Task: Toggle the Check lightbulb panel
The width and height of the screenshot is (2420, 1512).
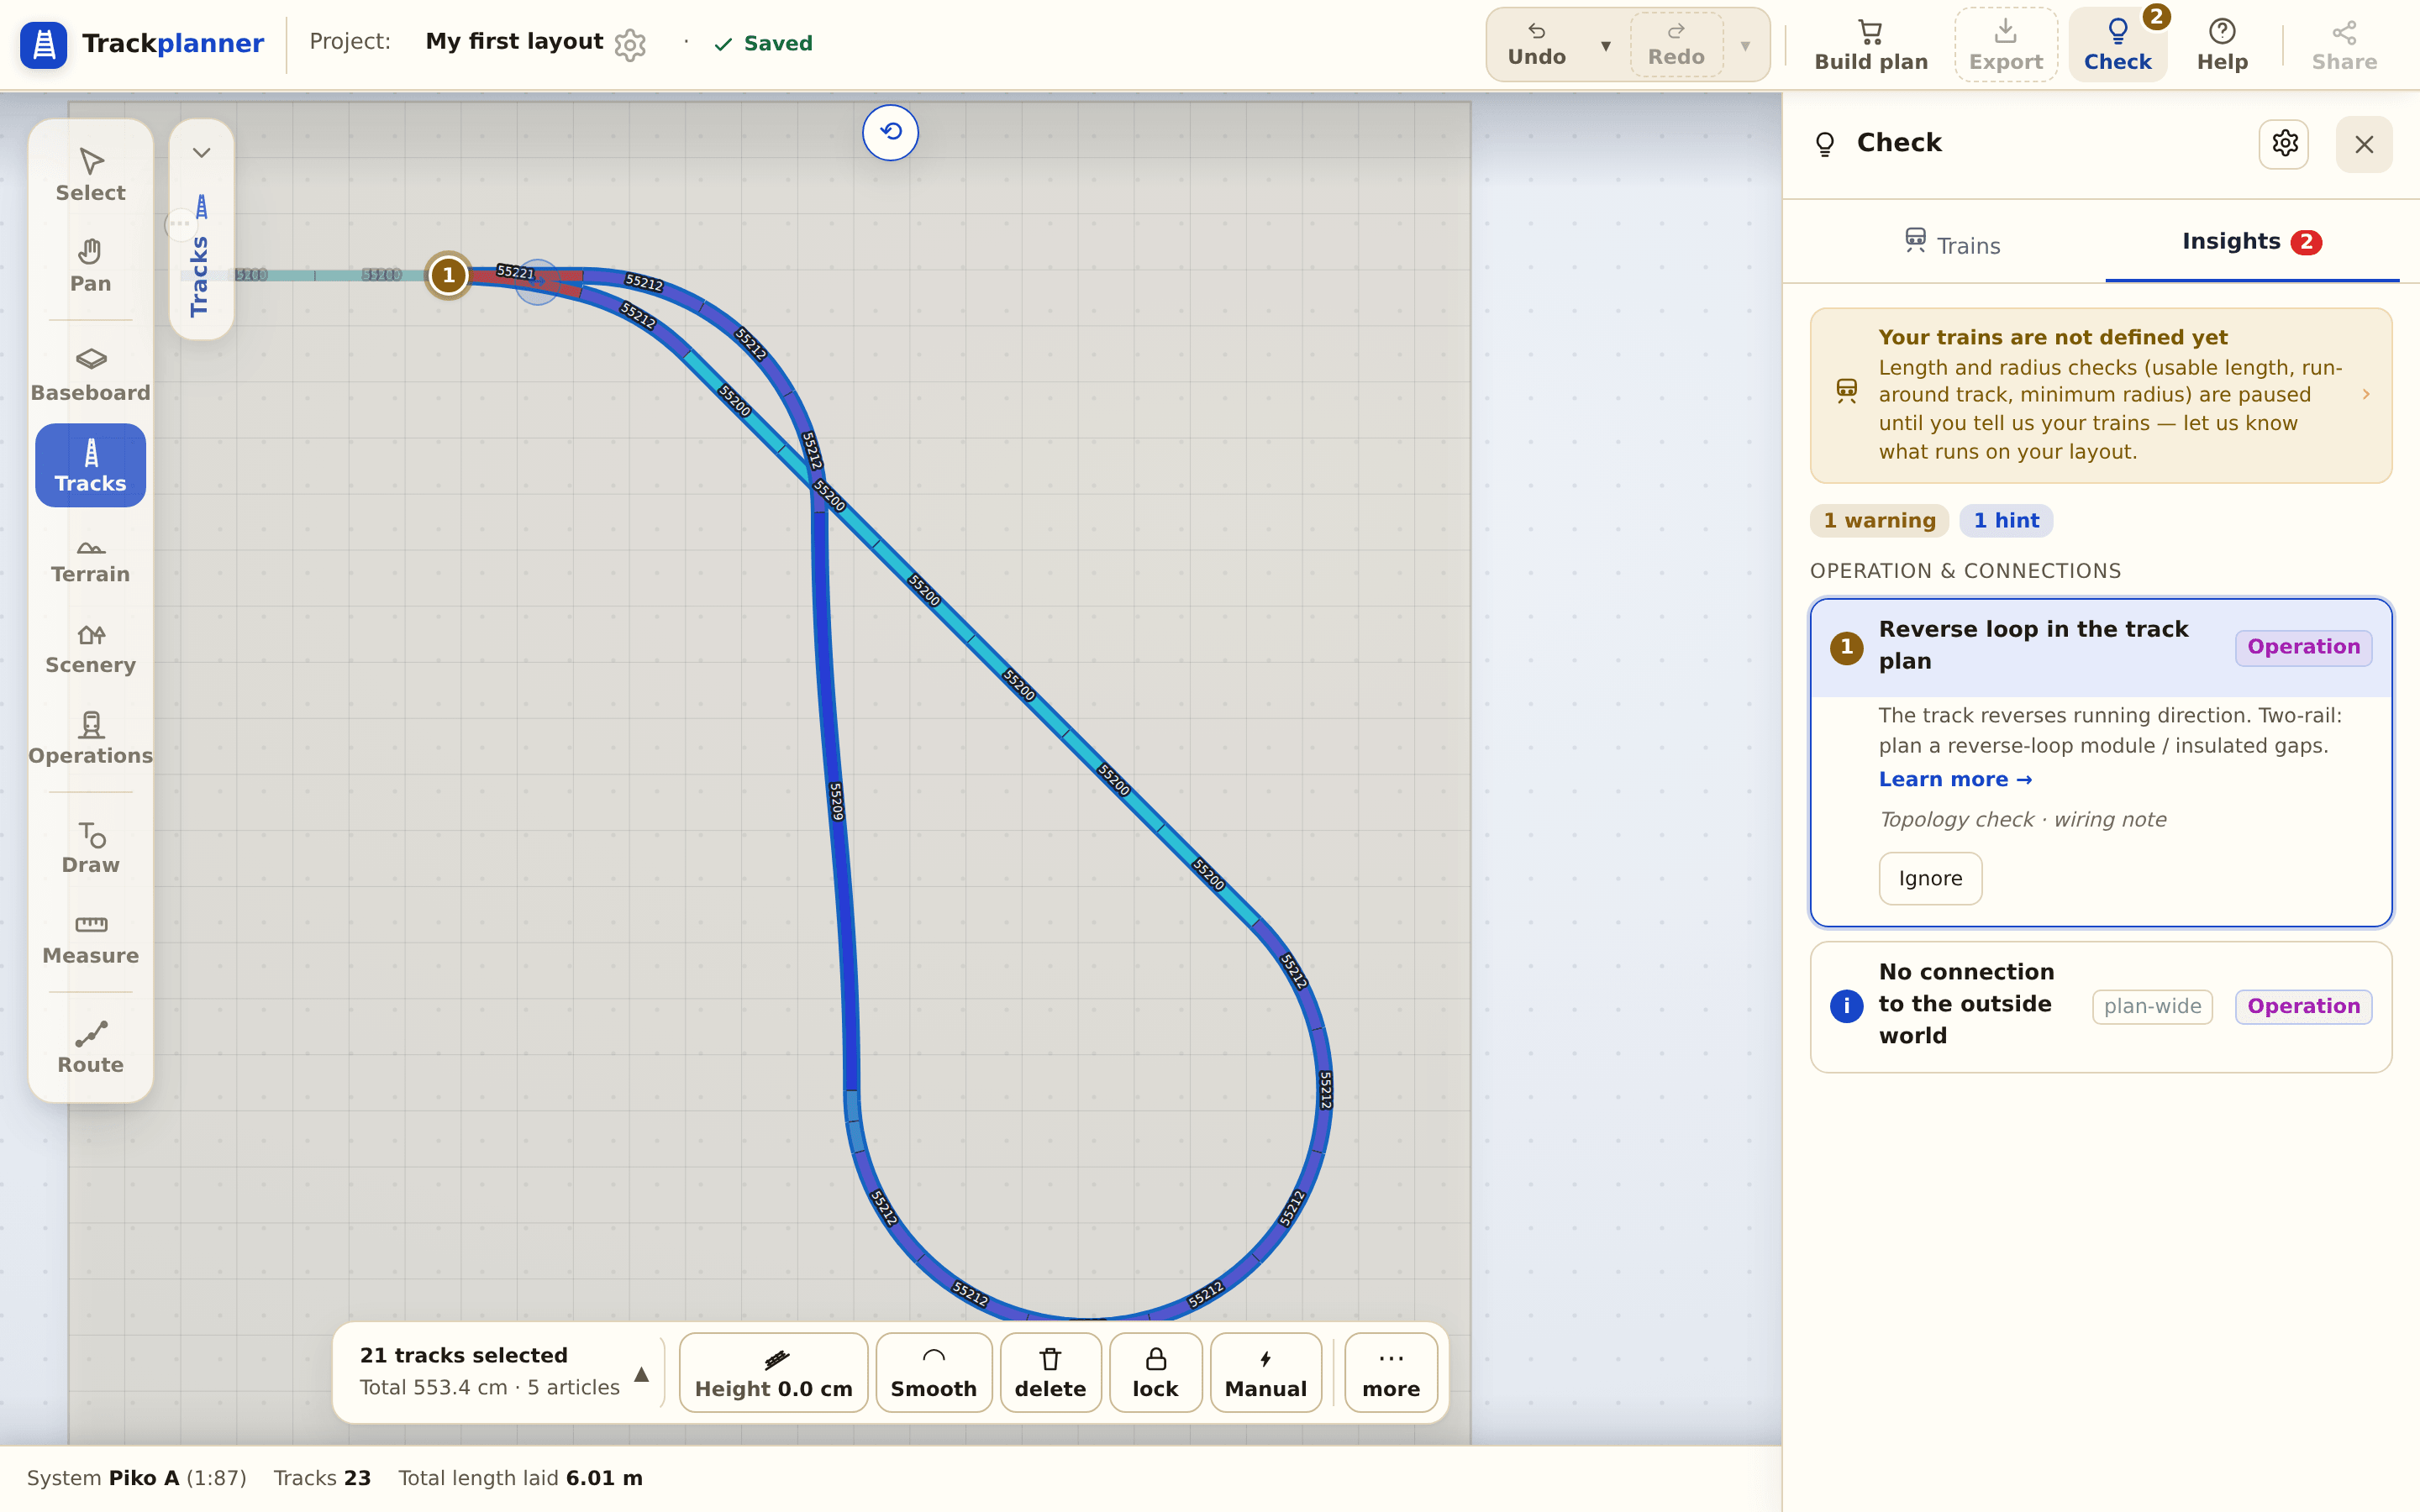Action: (2117, 44)
